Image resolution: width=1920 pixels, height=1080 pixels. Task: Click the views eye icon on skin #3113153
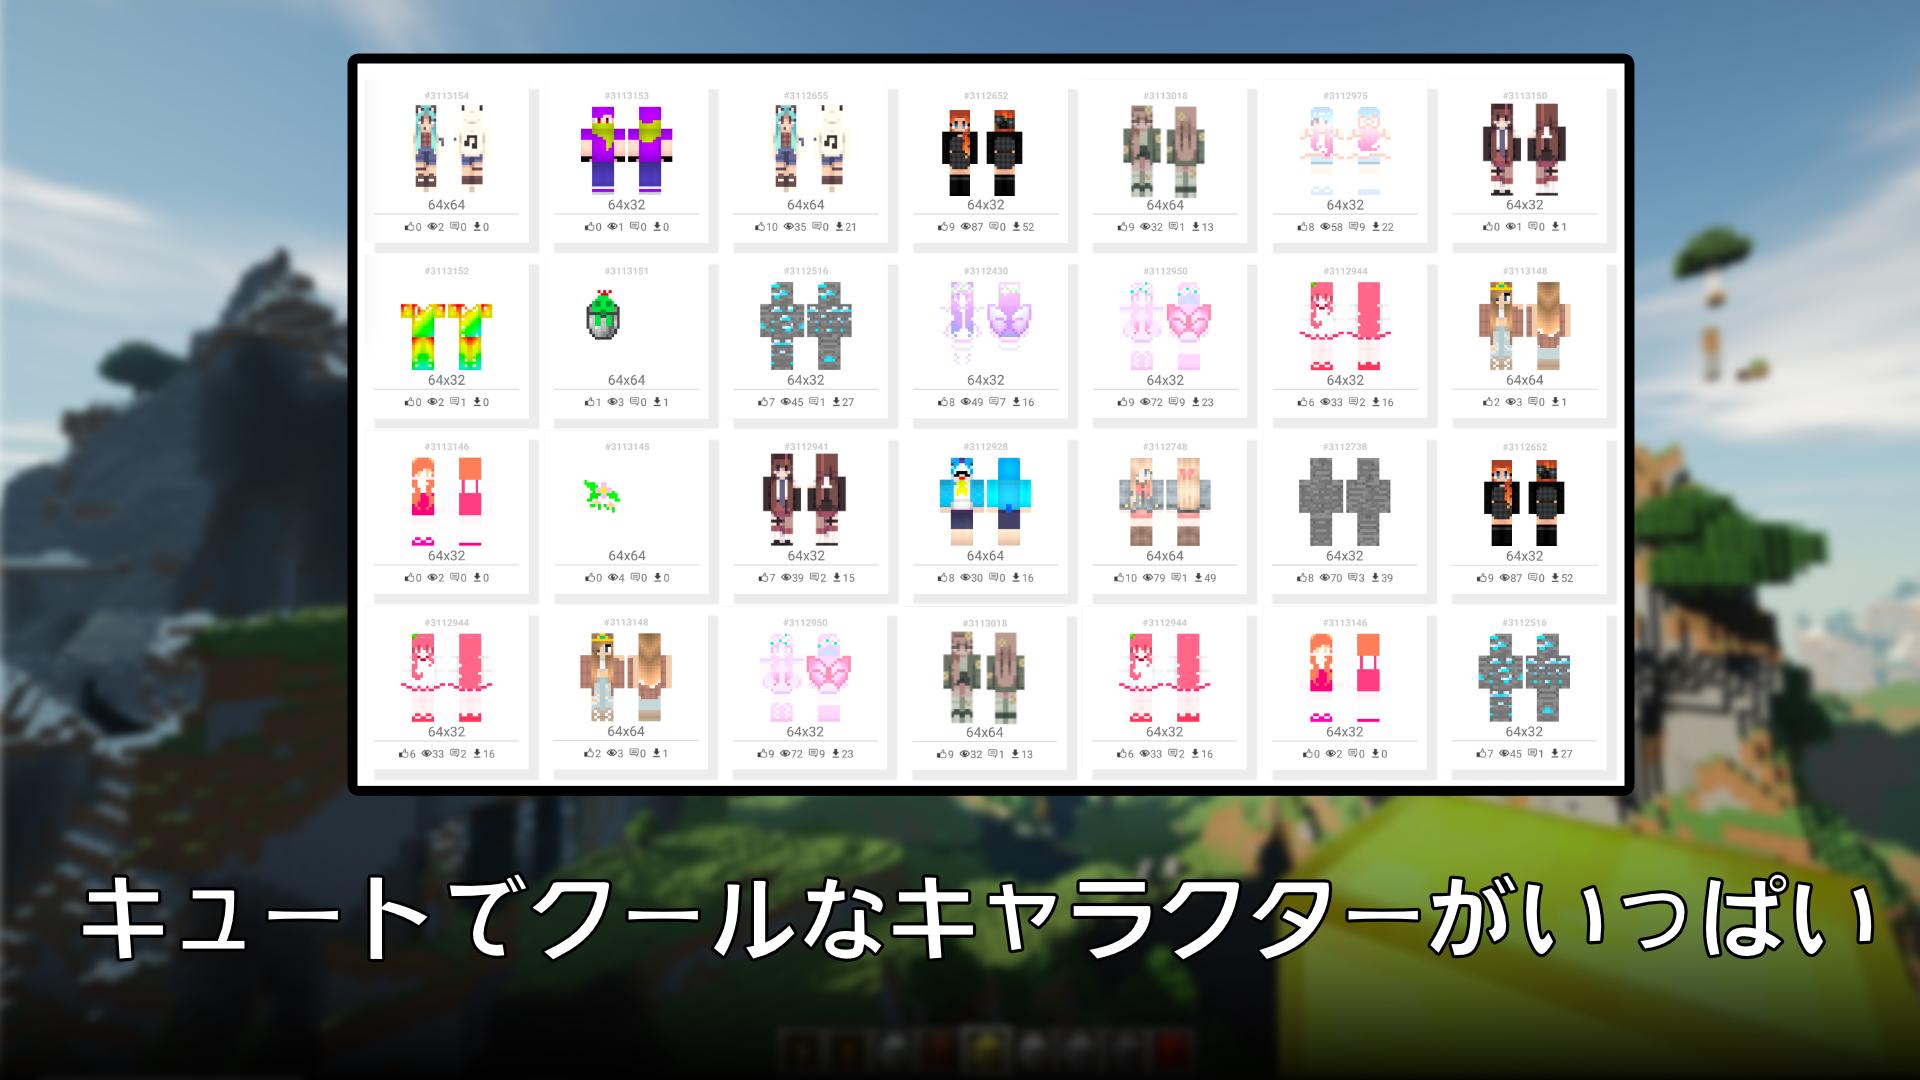[612, 227]
